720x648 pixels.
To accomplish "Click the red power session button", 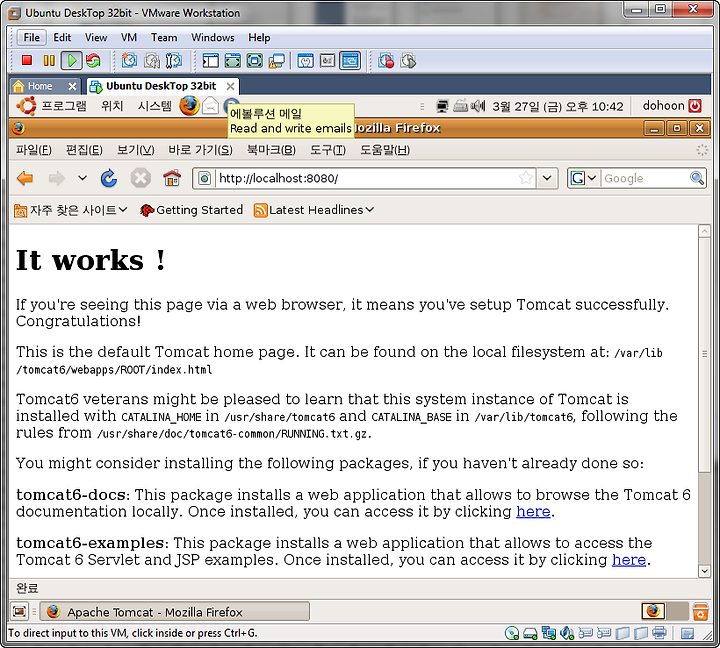I will [695, 106].
